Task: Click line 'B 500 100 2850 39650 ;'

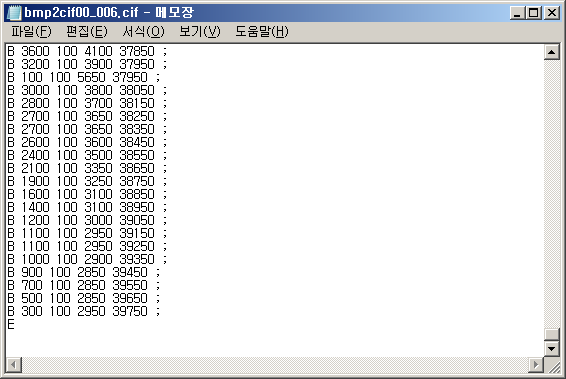Action: (x=83, y=298)
